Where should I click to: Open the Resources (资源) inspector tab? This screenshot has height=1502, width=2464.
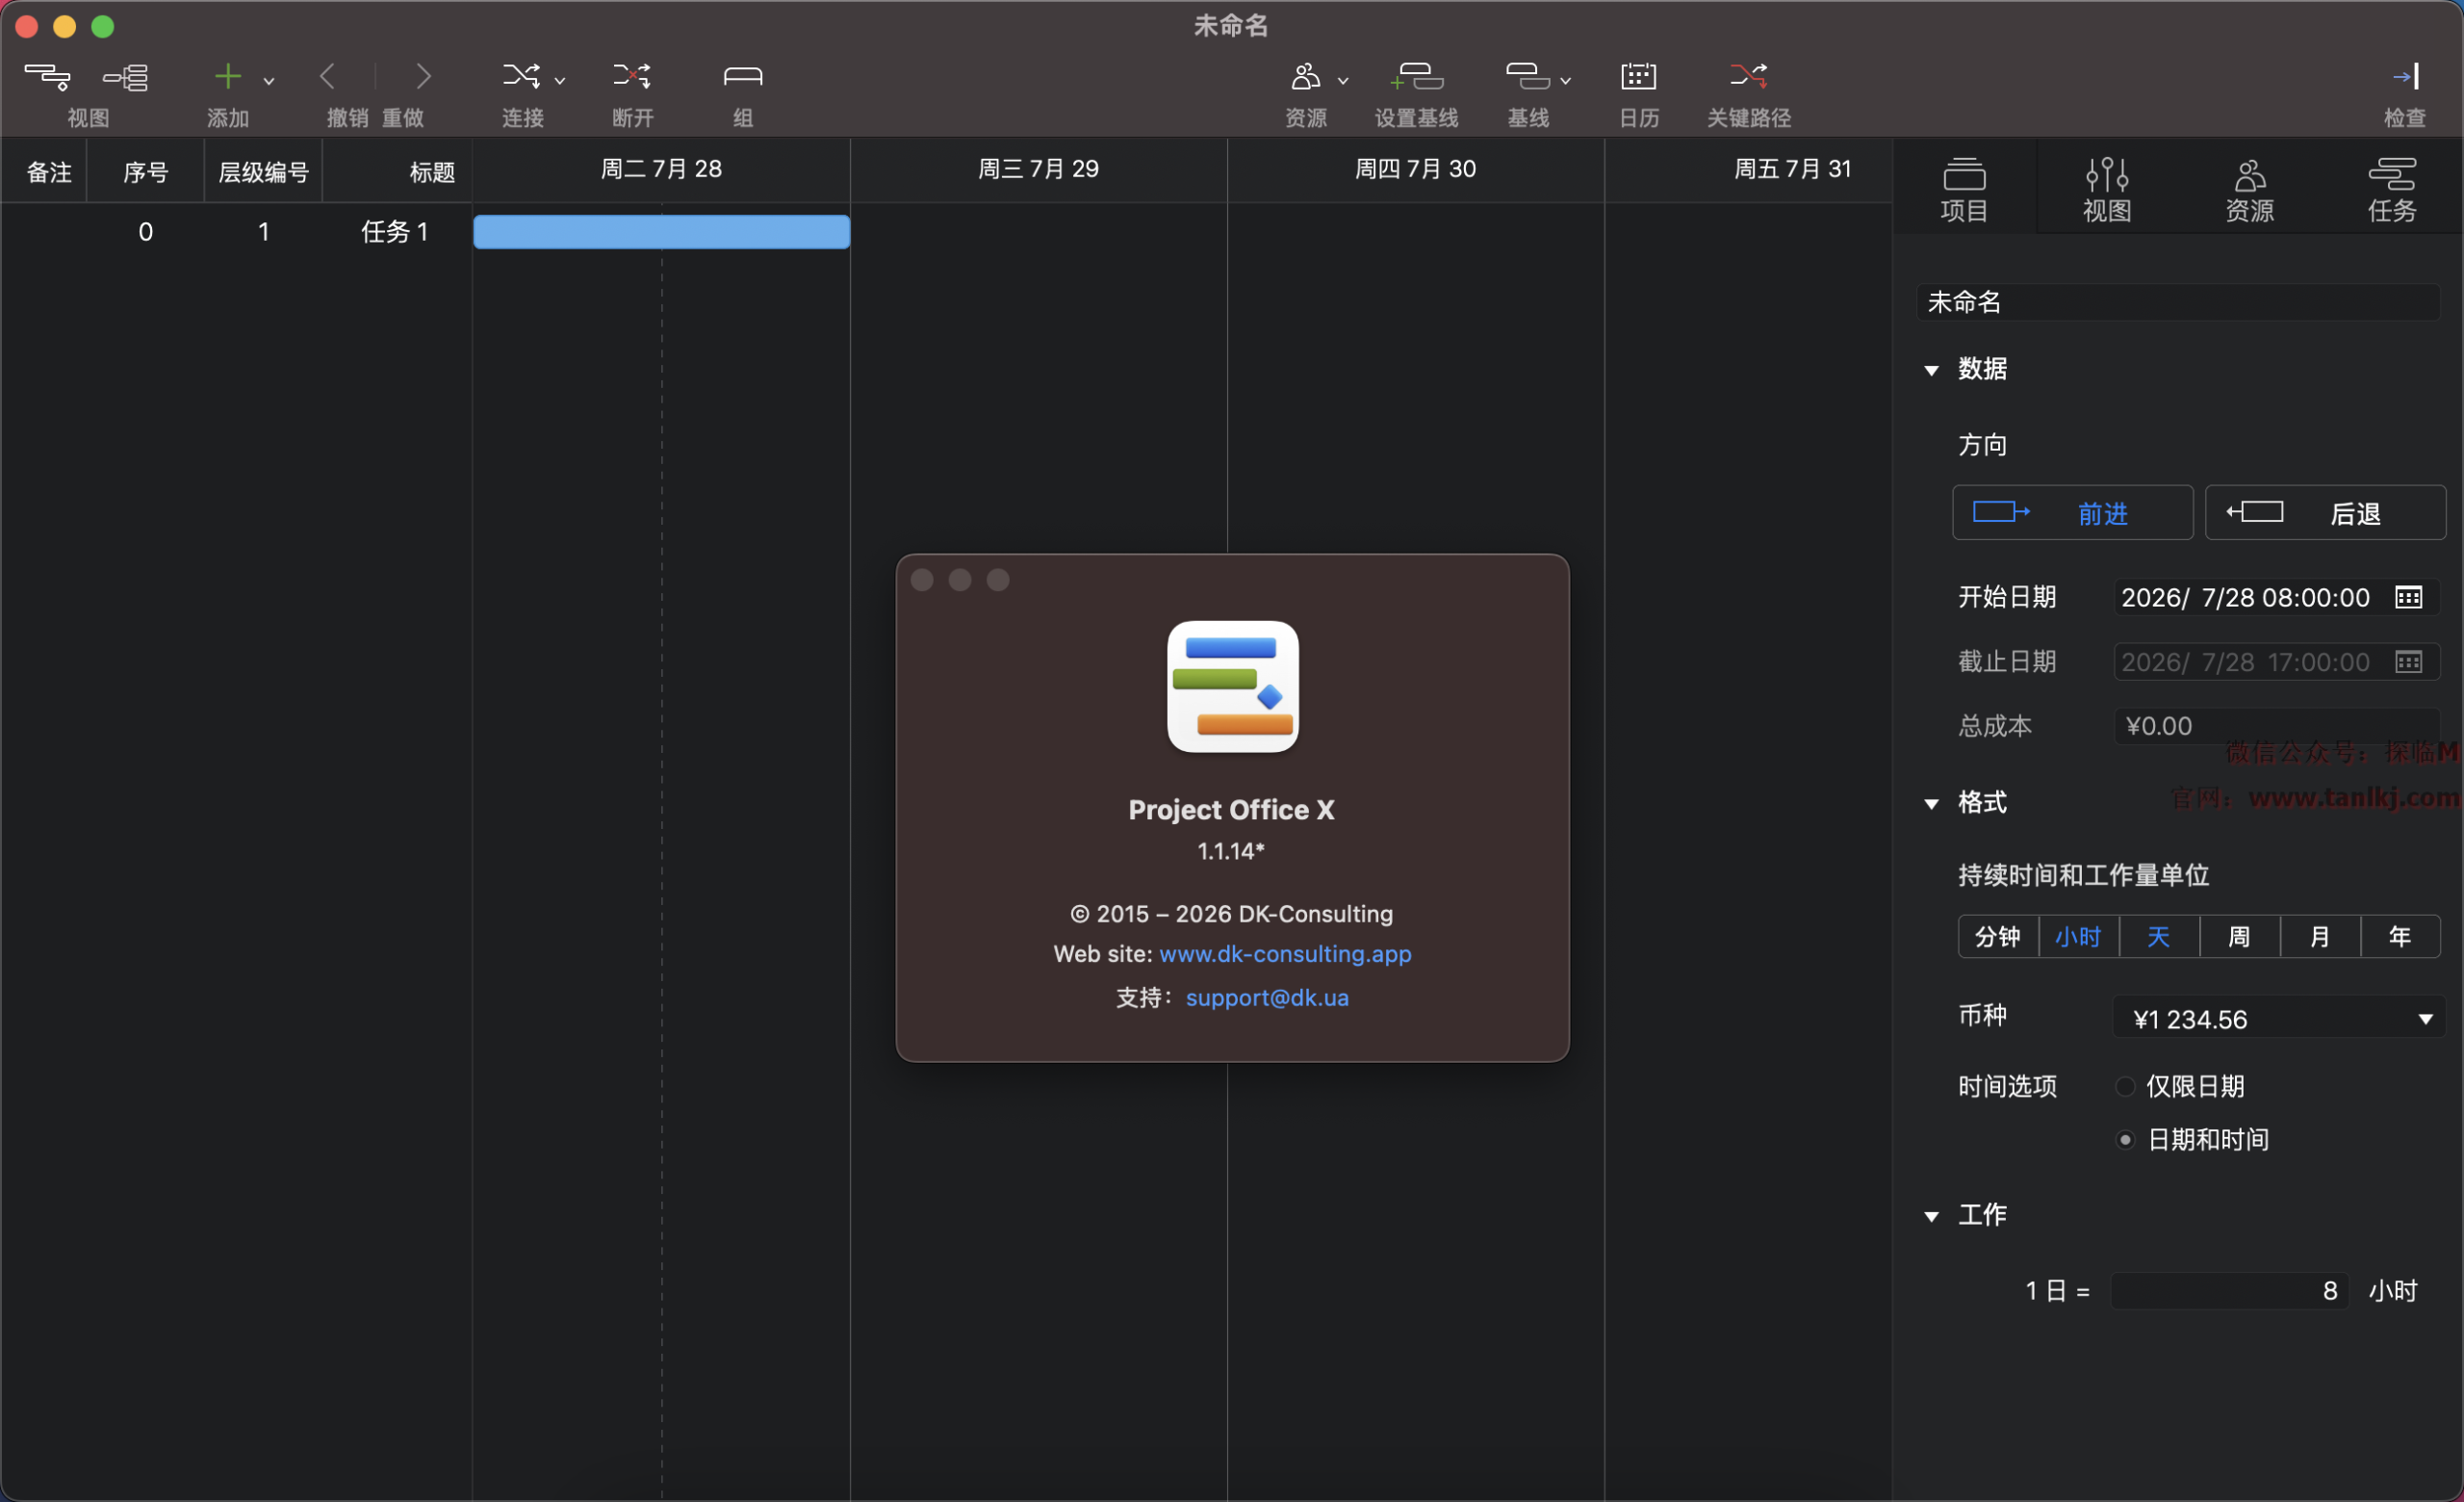2250,189
